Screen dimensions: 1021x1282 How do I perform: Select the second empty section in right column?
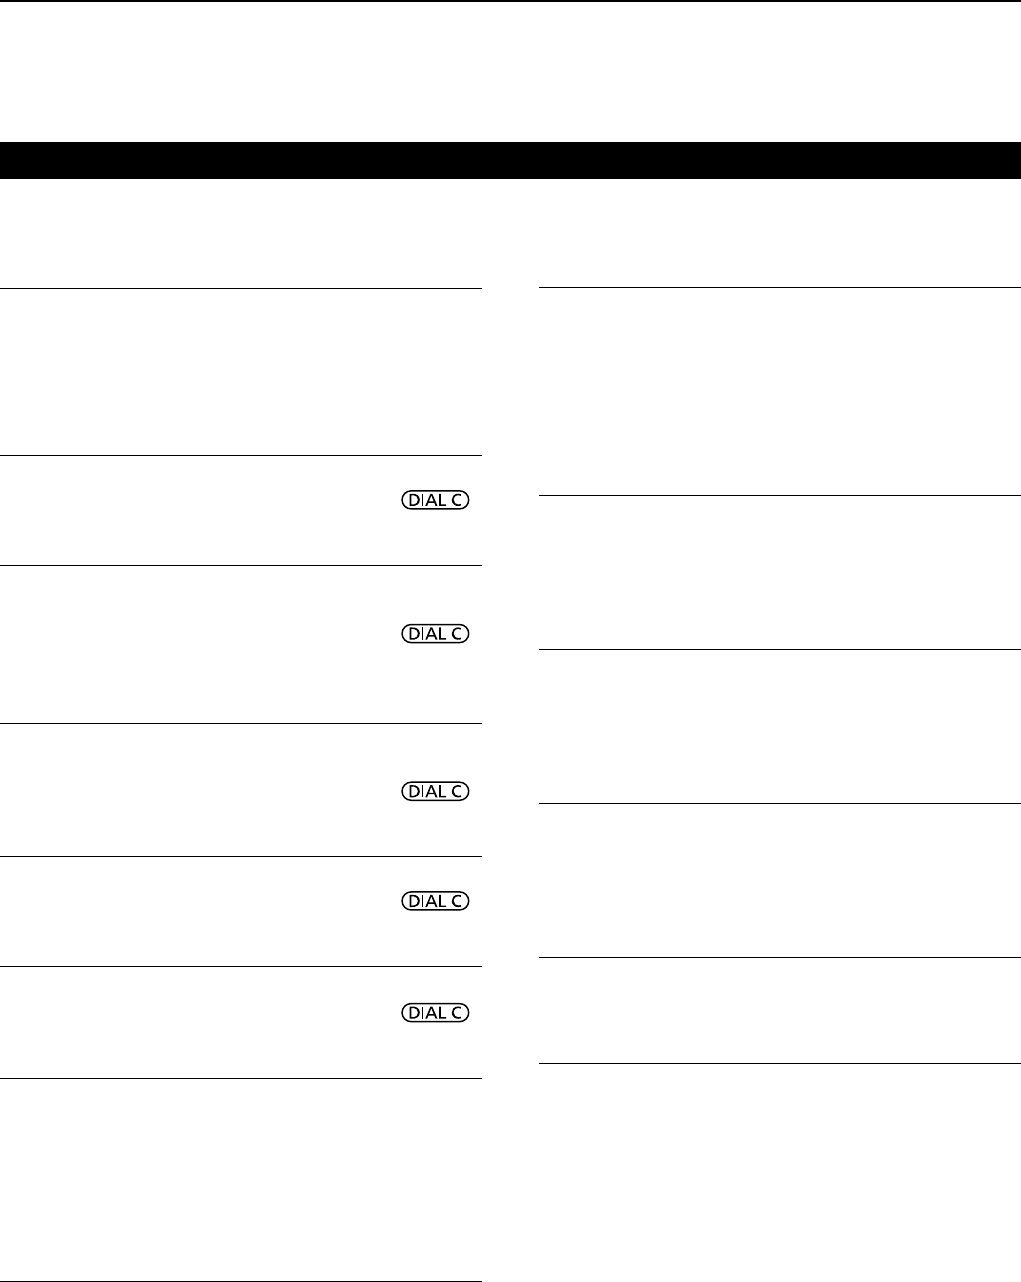click(x=779, y=572)
